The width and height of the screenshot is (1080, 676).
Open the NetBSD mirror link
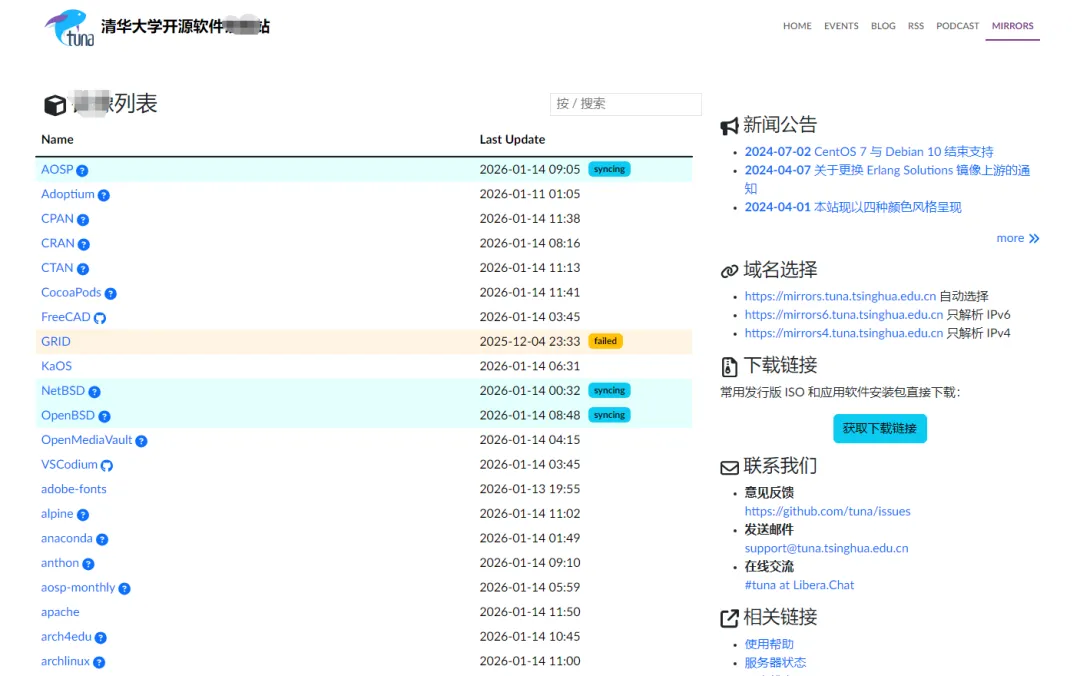[x=63, y=391]
